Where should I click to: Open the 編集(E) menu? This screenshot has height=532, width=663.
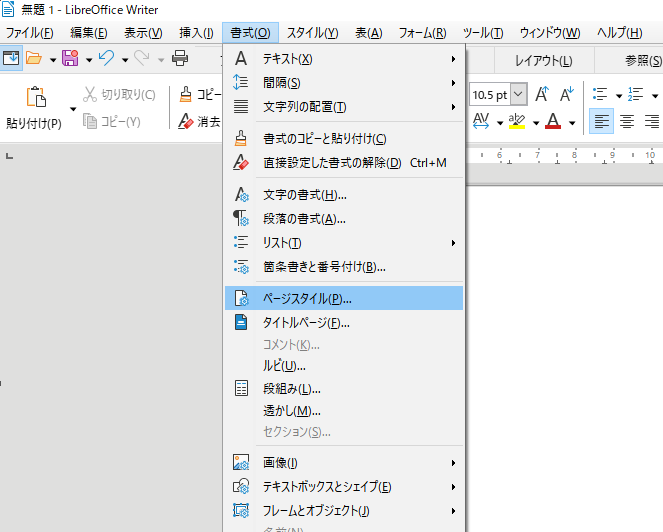pos(89,33)
